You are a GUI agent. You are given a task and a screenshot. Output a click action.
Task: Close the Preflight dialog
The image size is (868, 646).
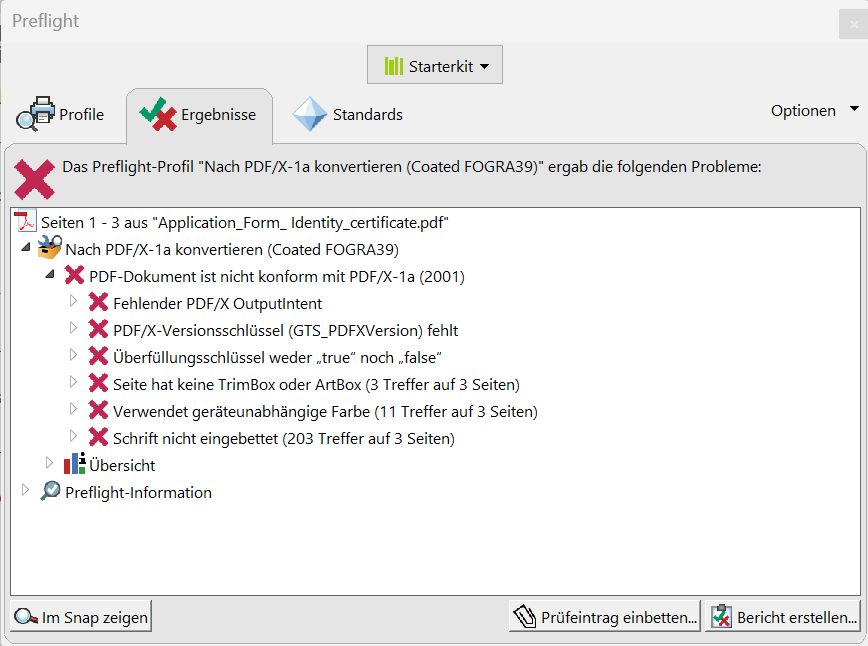[852, 25]
